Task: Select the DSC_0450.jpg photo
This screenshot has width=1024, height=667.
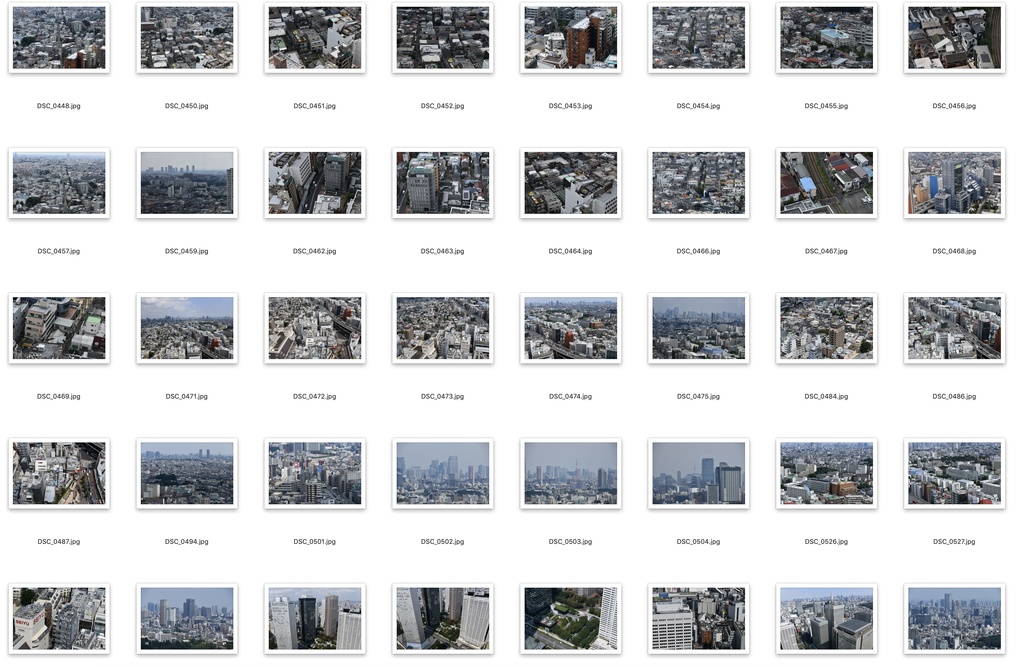Action: click(x=187, y=38)
